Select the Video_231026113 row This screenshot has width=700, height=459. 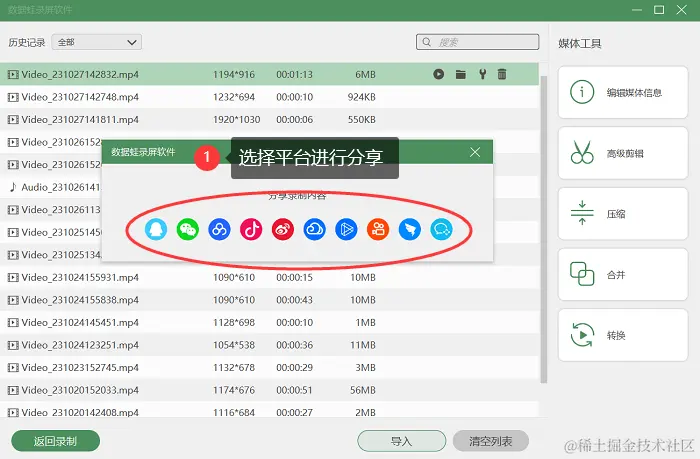pyautogui.click(x=51, y=209)
